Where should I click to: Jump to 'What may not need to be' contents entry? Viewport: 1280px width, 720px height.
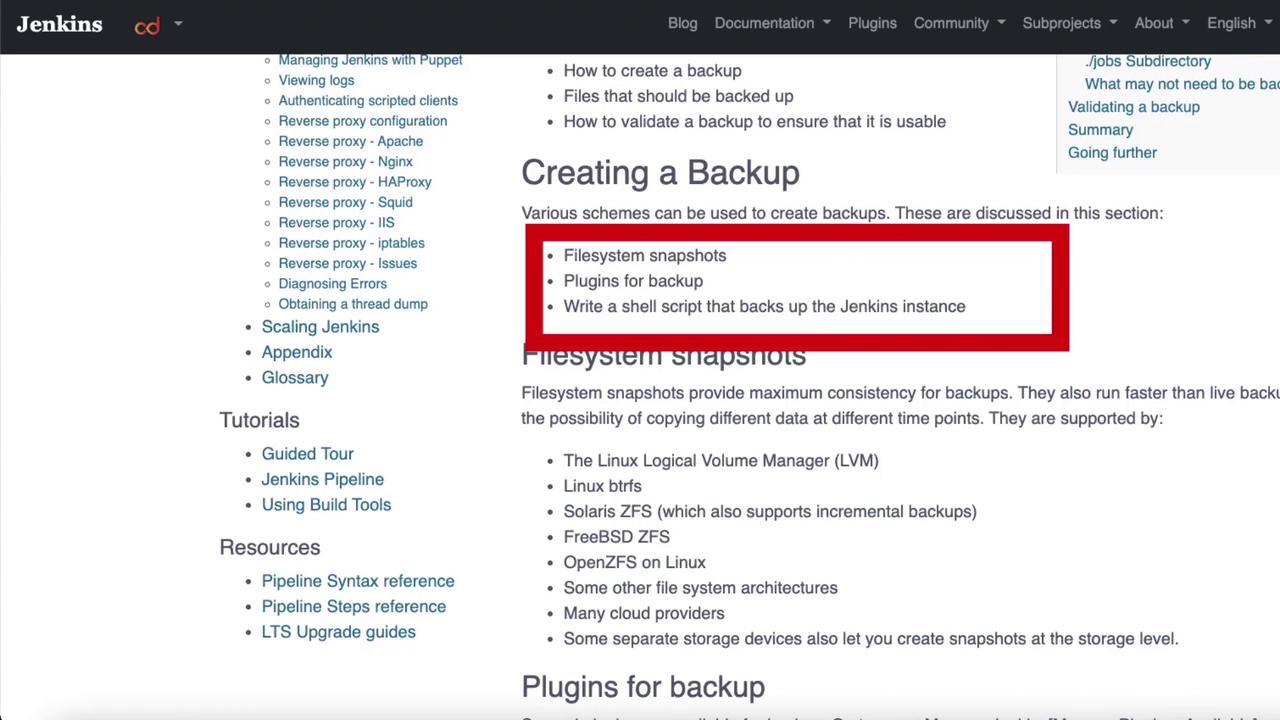(1182, 84)
